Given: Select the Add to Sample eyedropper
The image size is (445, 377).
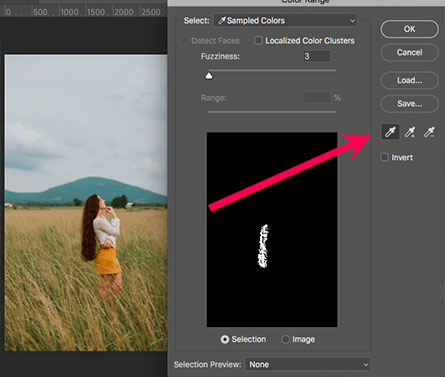Looking at the screenshot, I should coord(410,132).
